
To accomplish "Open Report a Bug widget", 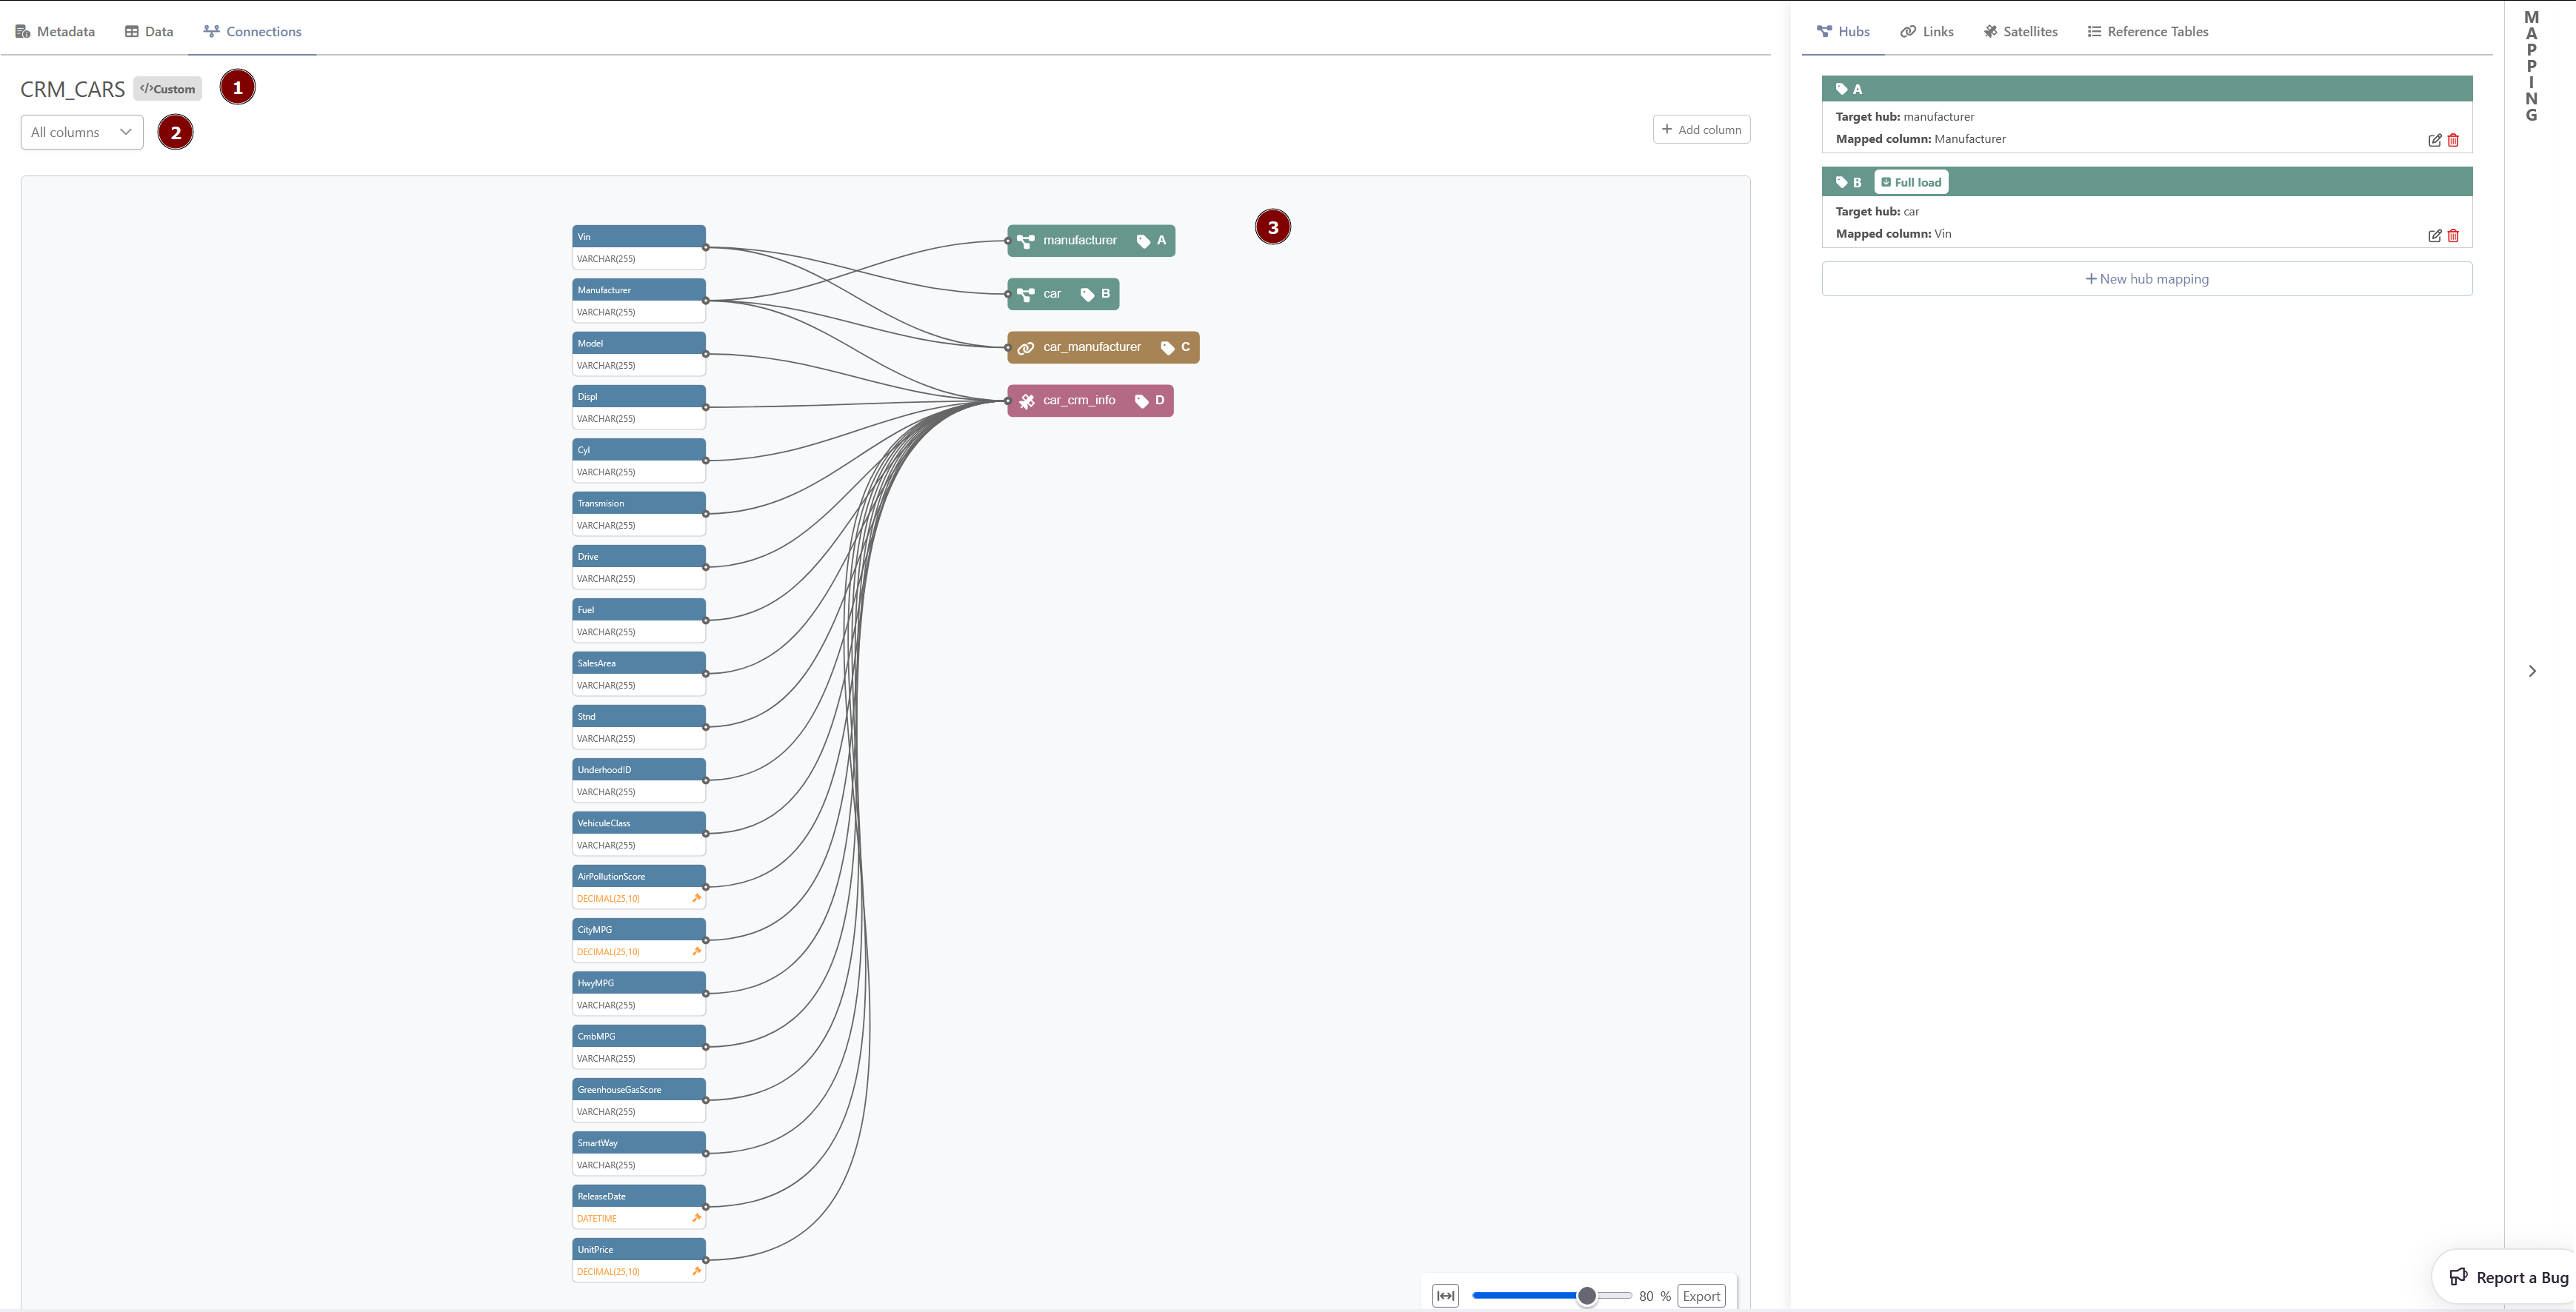I will click(x=2508, y=1277).
